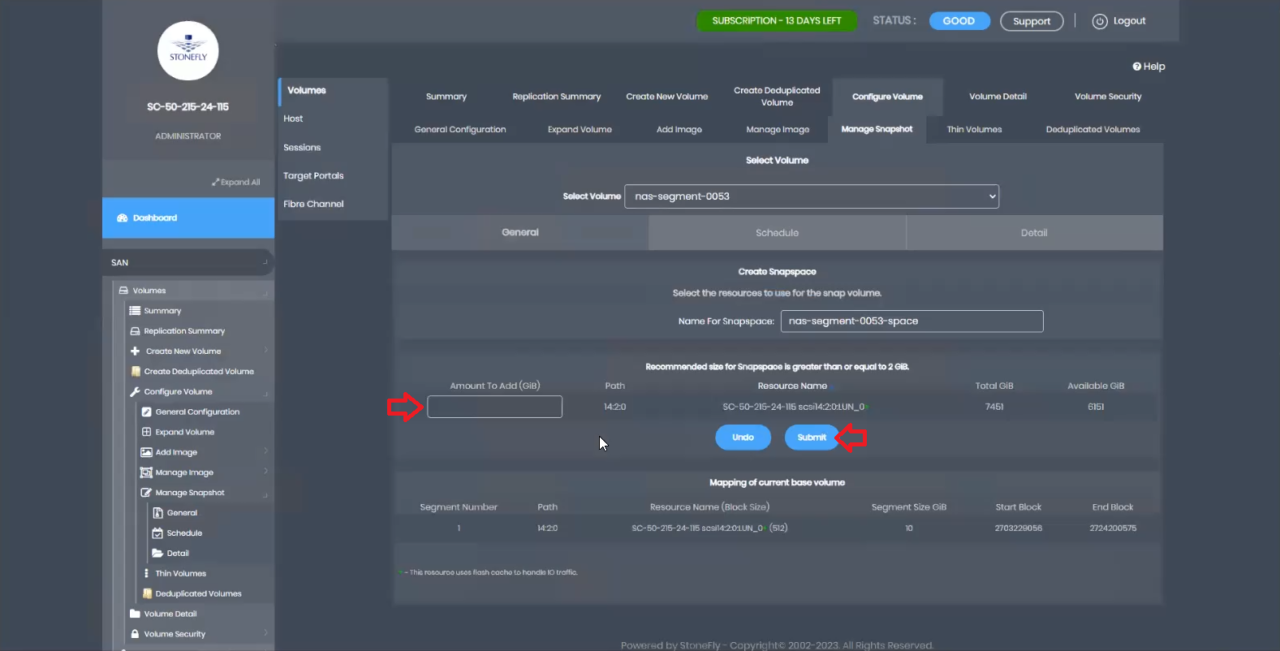Click the Undo button
This screenshot has width=1280, height=651.
(743, 437)
